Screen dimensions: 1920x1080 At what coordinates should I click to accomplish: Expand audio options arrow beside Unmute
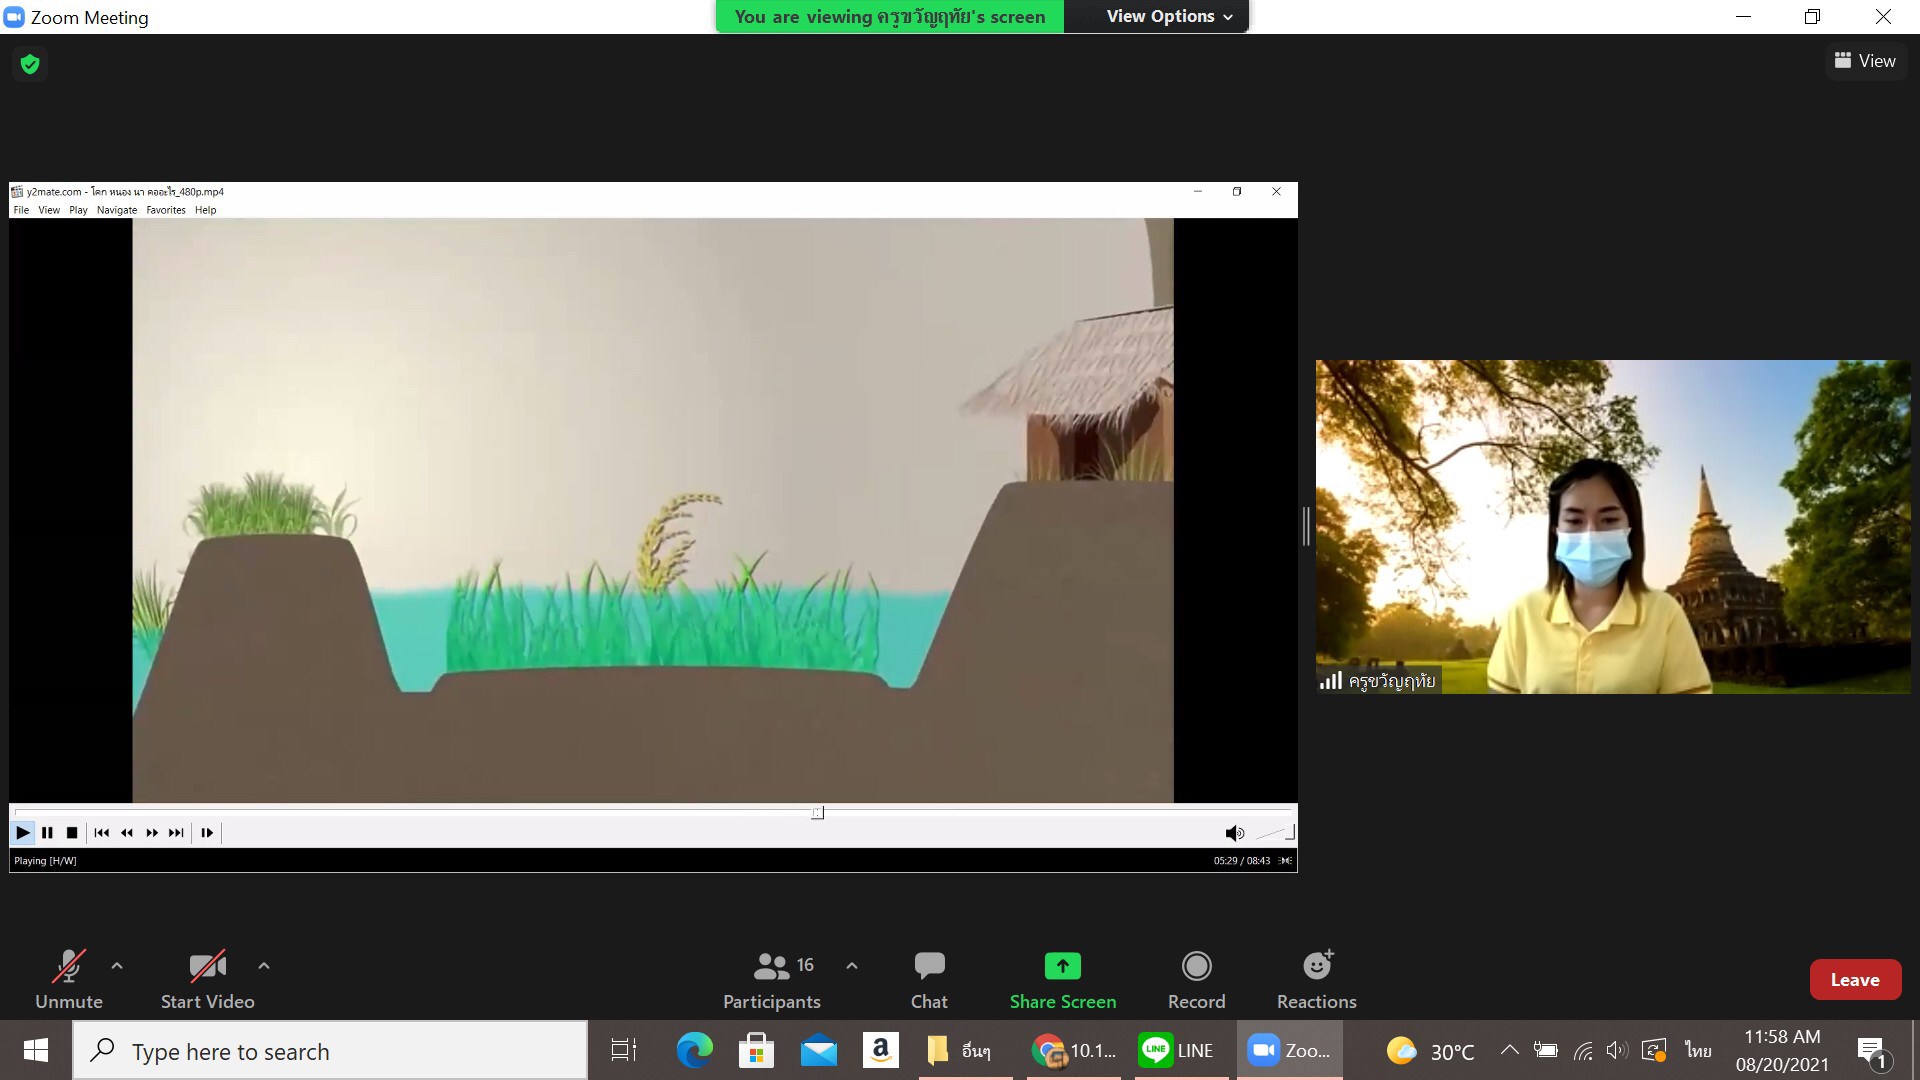click(117, 966)
